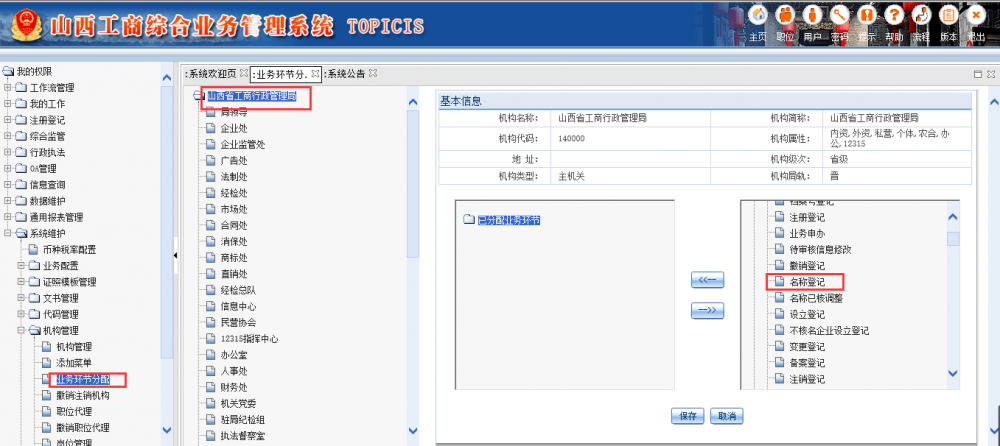Click the move-left arrow button
Viewport: 1000px width, 446px height.
(x=707, y=280)
